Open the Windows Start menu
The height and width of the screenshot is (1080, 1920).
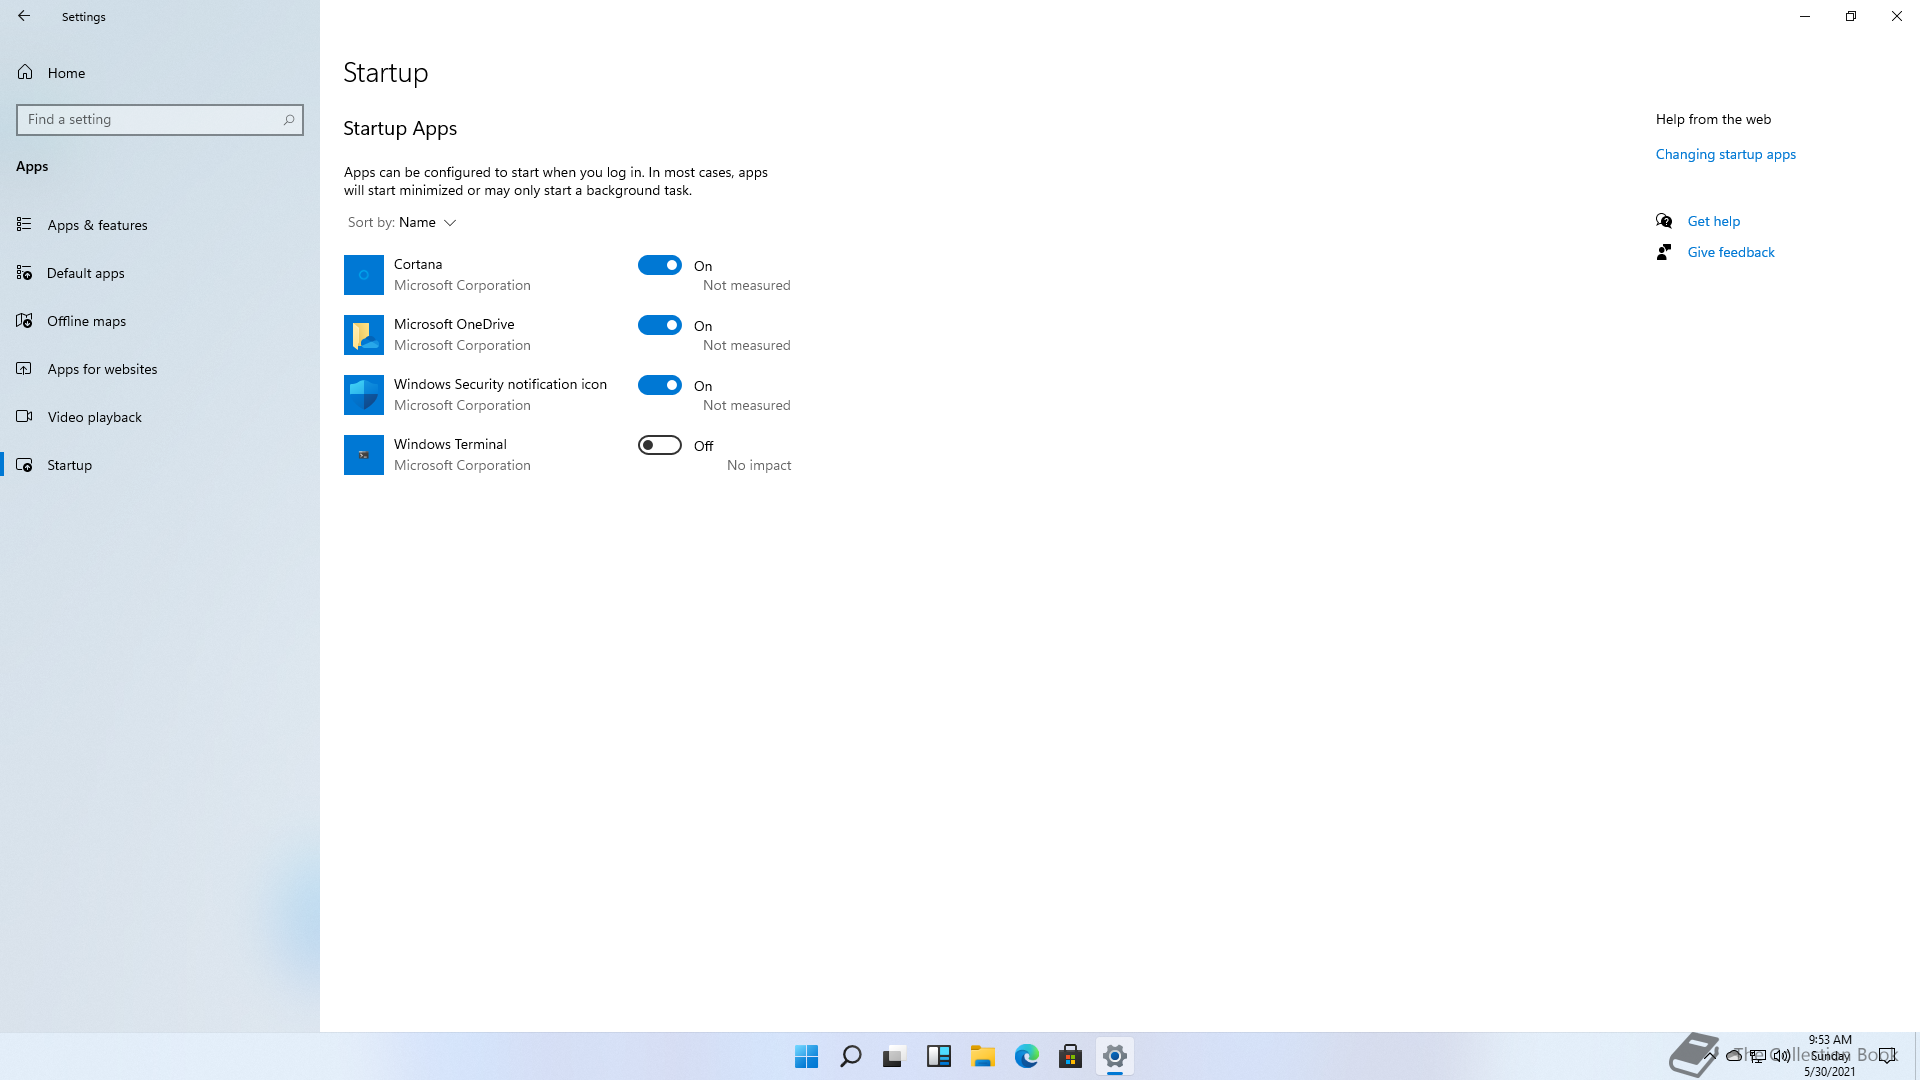[807, 1056]
